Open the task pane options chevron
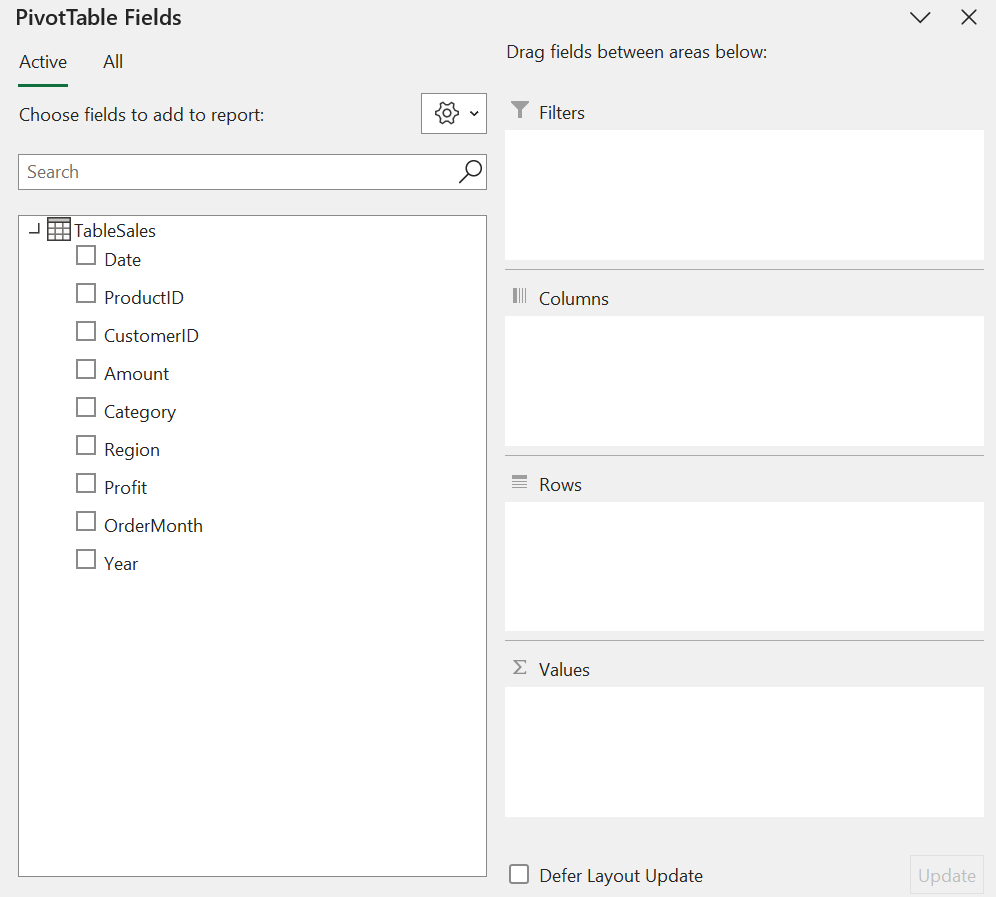Screen dimensions: 996x897 (x=920, y=18)
